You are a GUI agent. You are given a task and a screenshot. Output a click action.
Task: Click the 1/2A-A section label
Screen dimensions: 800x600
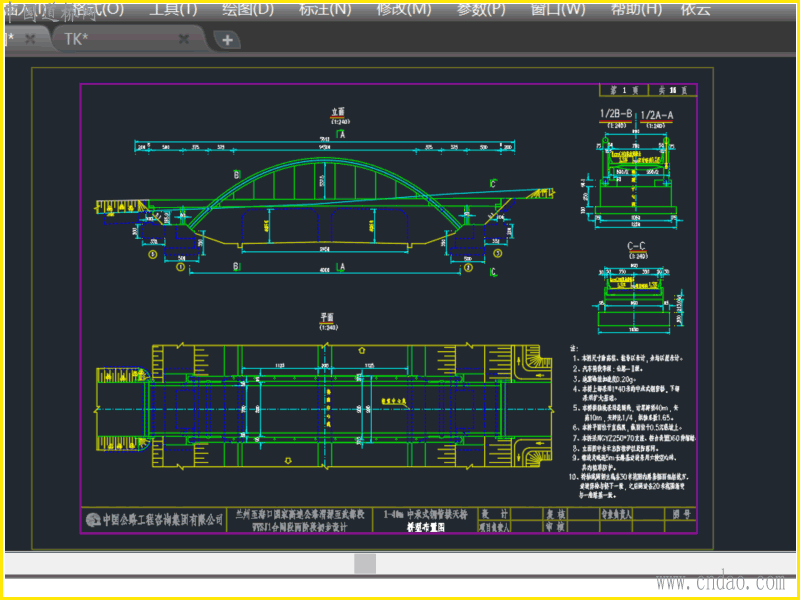(657, 115)
